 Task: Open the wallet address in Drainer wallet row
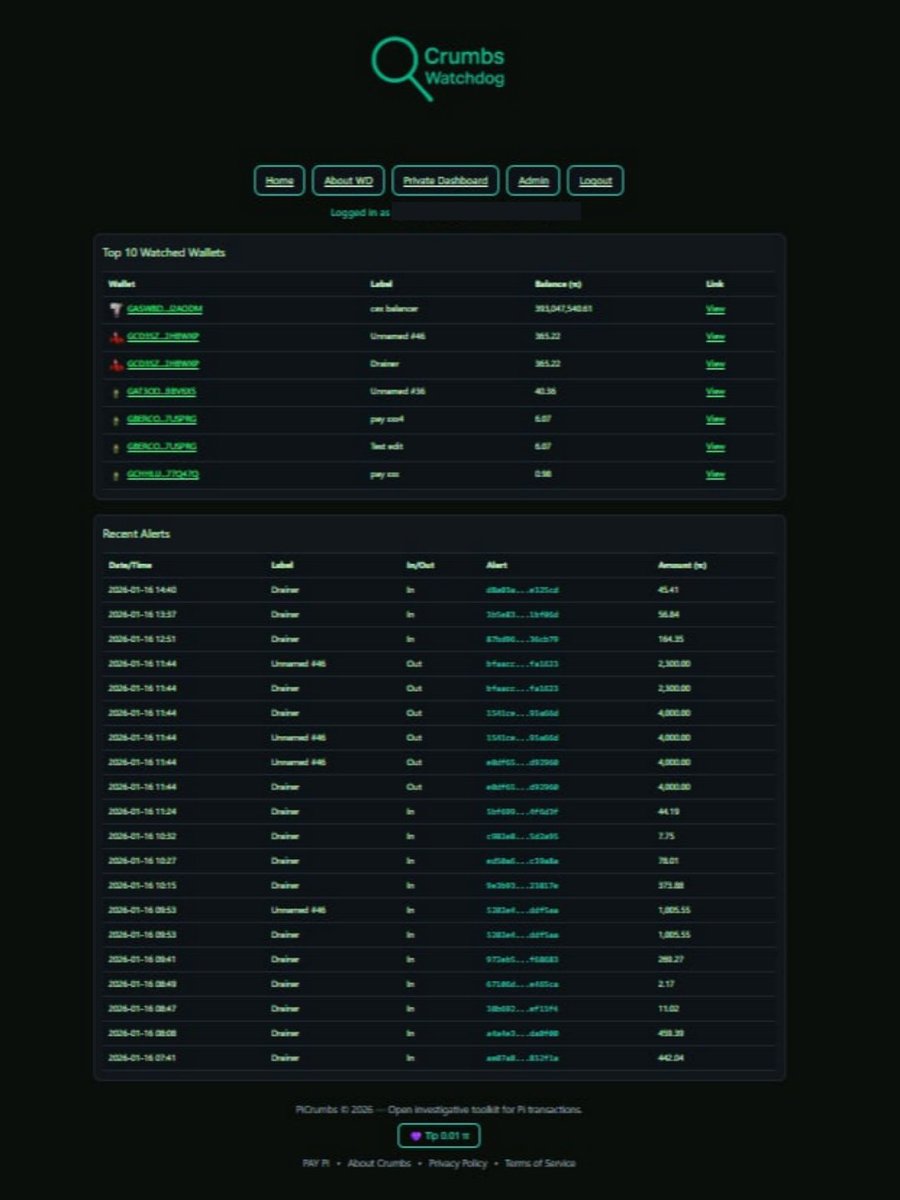163,364
